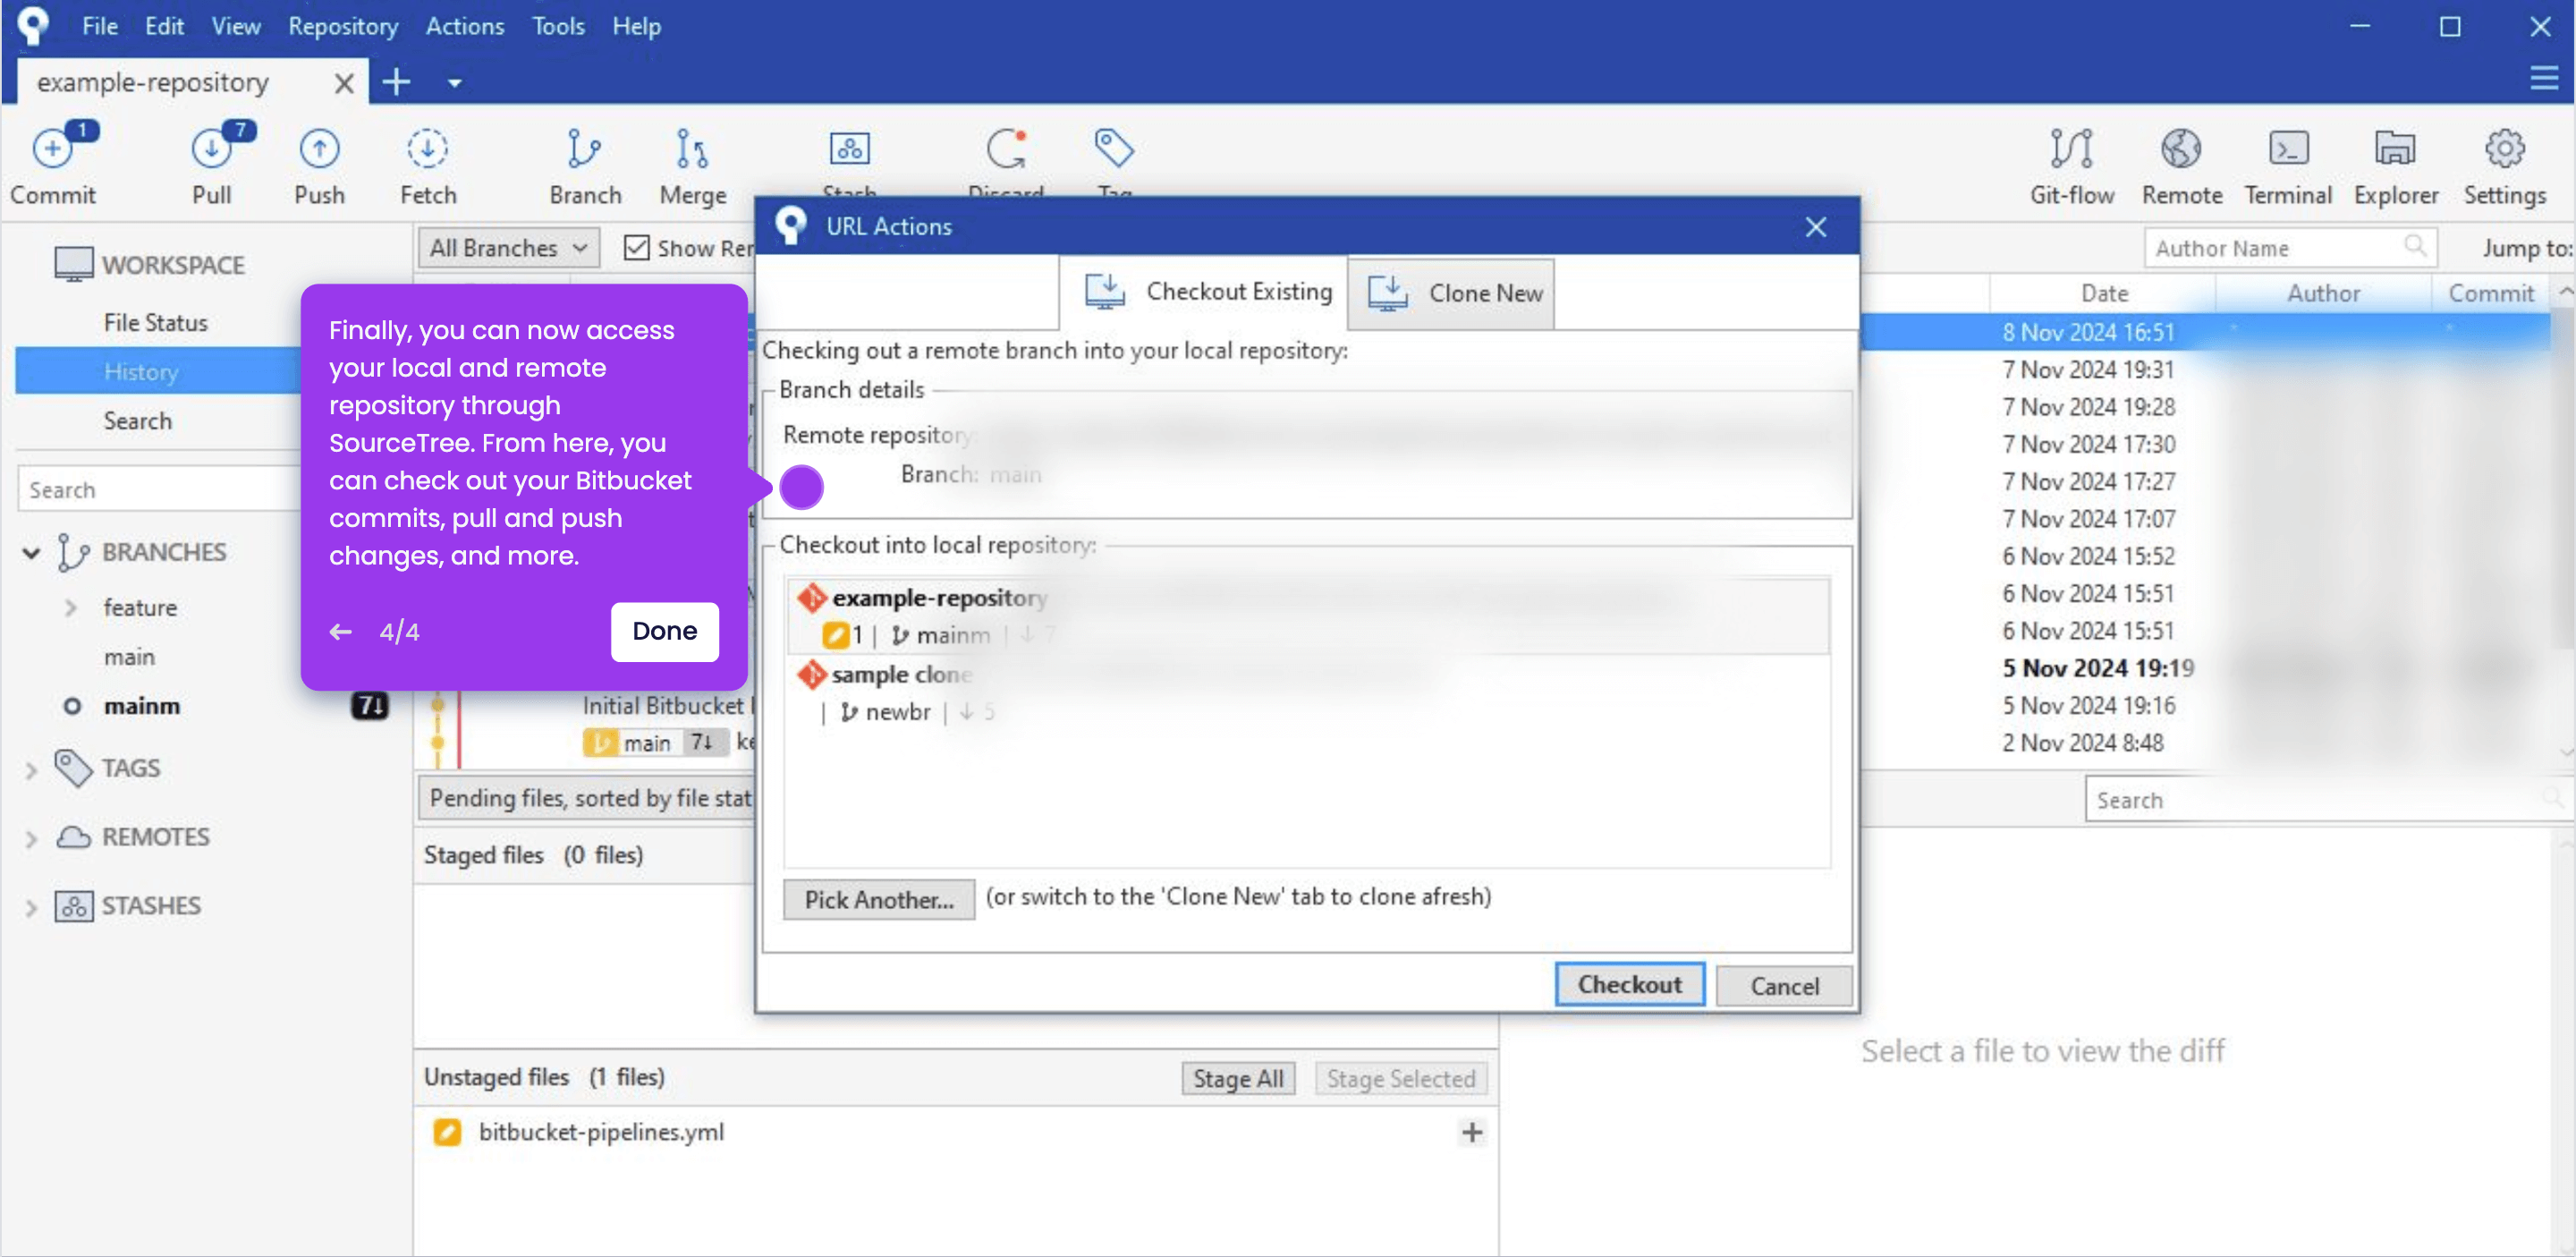The image size is (2576, 1257).
Task: Launch Terminal from the toolbar
Action: [x=2287, y=165]
